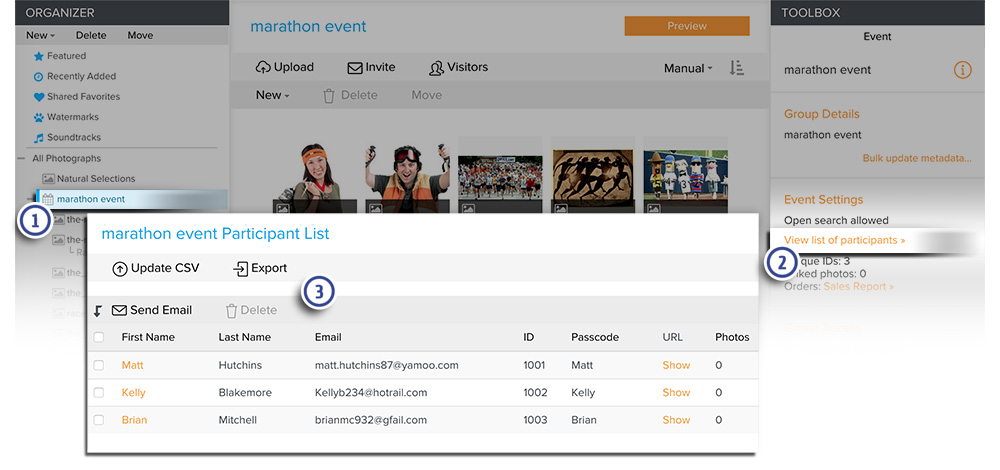Image resolution: width=1000 pixels, height=470 pixels.
Task: Toggle the sort order icon
Action: (737, 68)
